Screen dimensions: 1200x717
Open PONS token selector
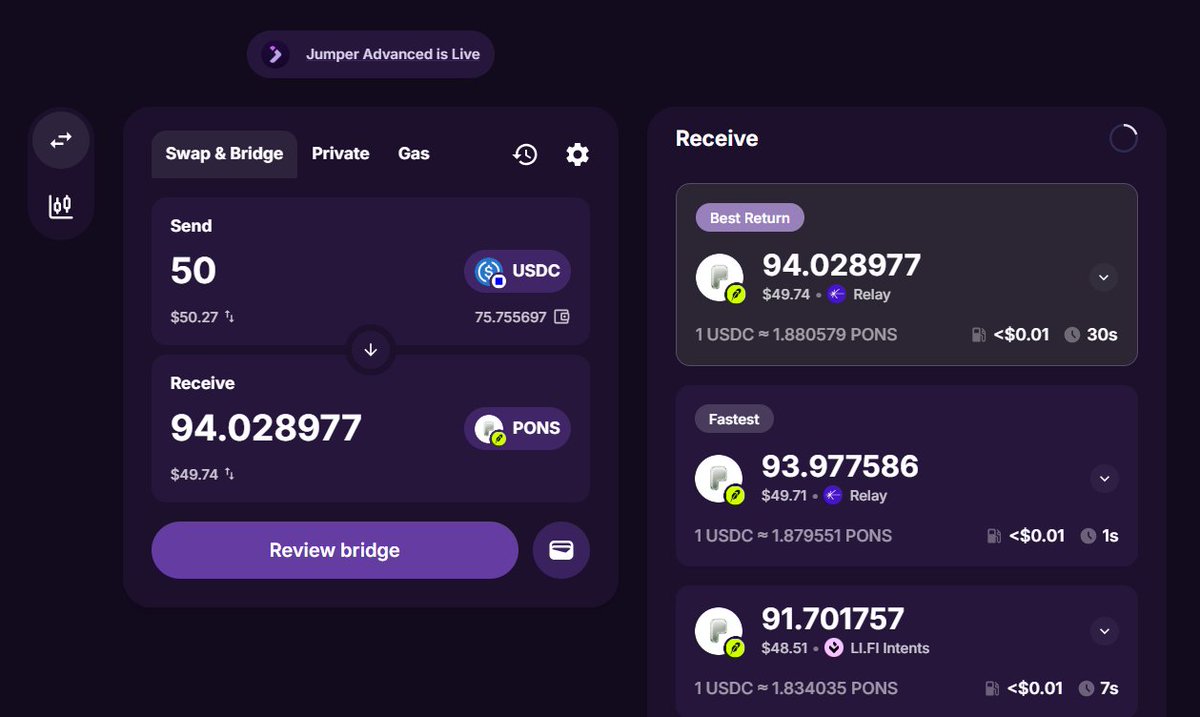coord(517,429)
